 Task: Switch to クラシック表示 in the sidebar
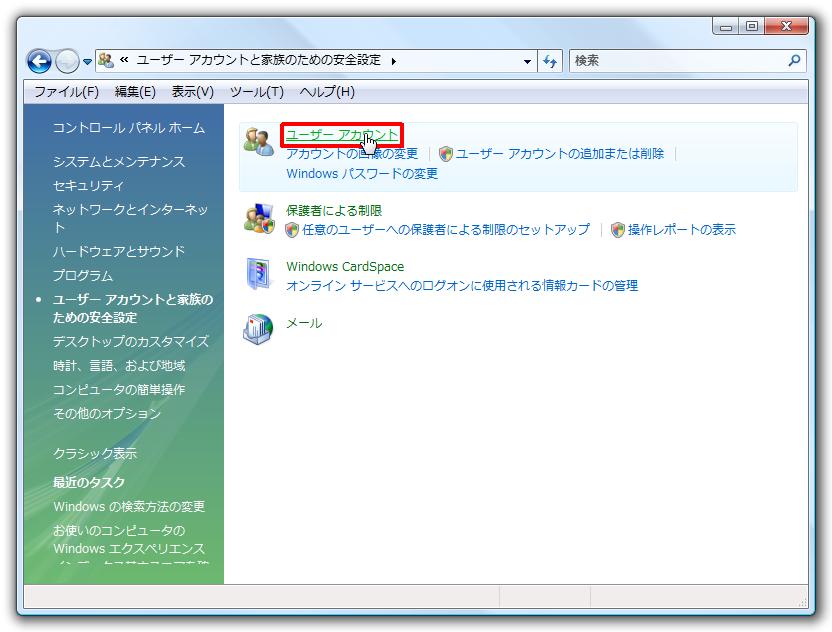tap(95, 454)
